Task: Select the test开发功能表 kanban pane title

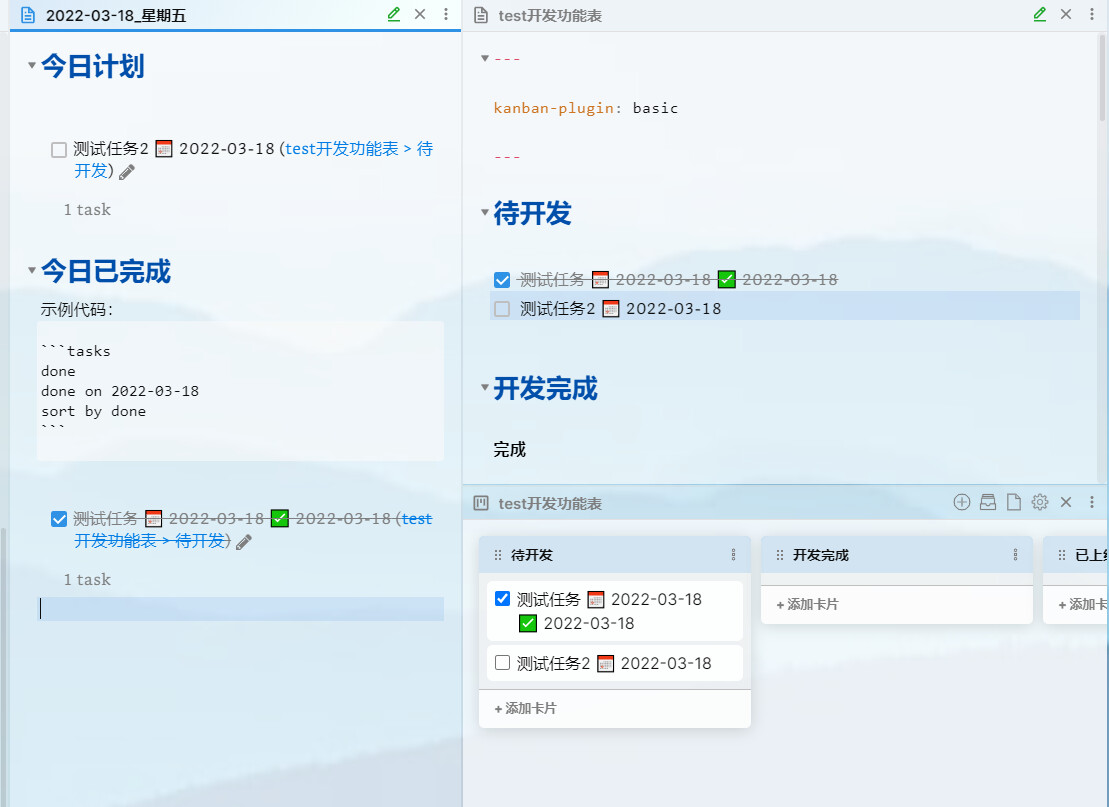Action: (x=550, y=504)
